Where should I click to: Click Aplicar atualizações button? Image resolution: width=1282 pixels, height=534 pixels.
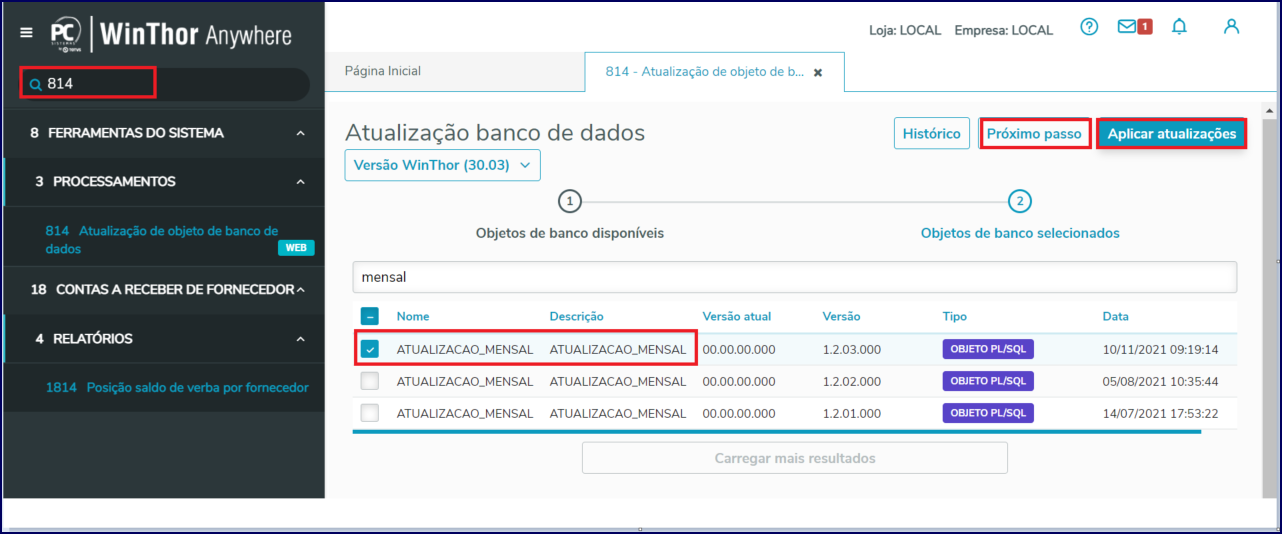click(x=1172, y=133)
